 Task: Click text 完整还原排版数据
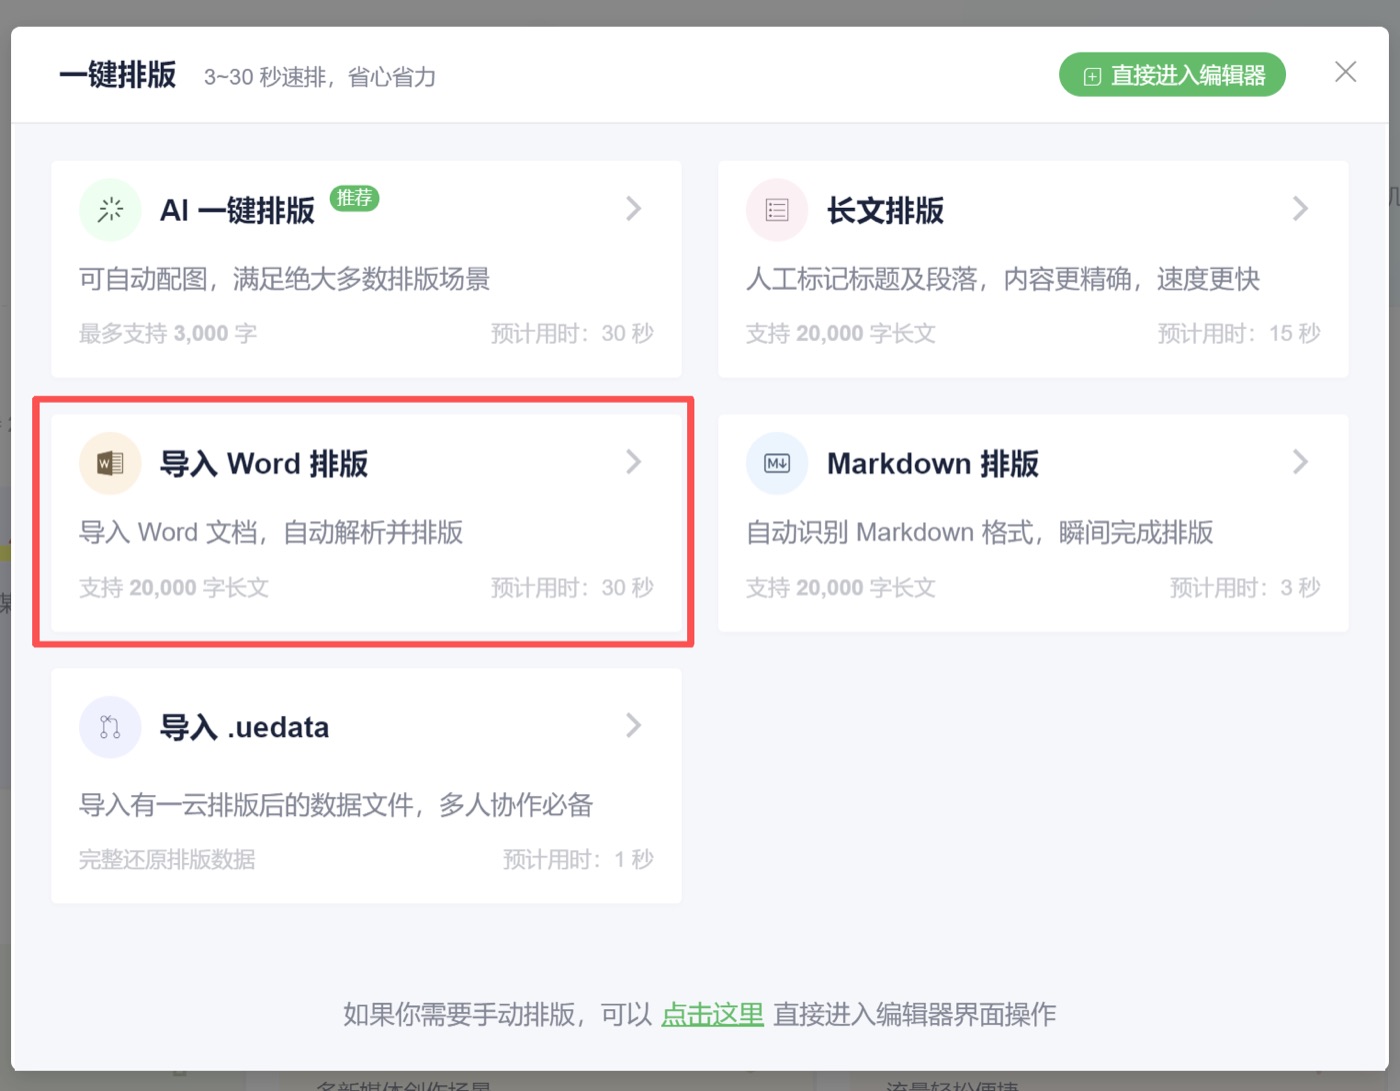[167, 860]
